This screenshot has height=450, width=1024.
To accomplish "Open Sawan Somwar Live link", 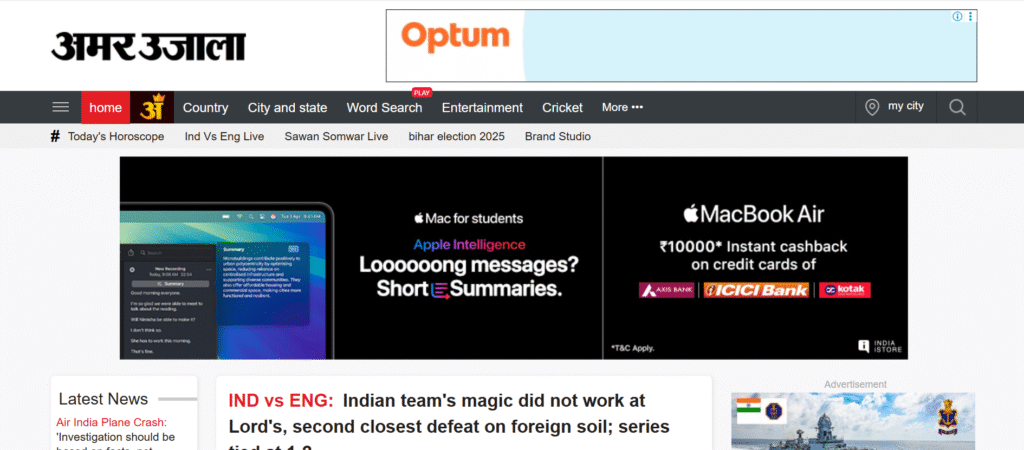I will (x=336, y=137).
